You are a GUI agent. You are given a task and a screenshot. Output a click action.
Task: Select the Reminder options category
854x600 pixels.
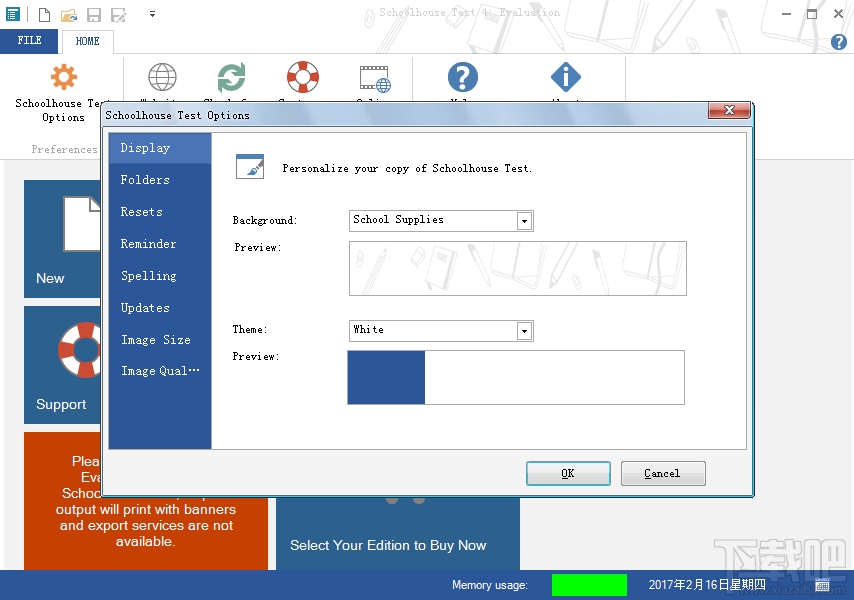tap(160, 244)
